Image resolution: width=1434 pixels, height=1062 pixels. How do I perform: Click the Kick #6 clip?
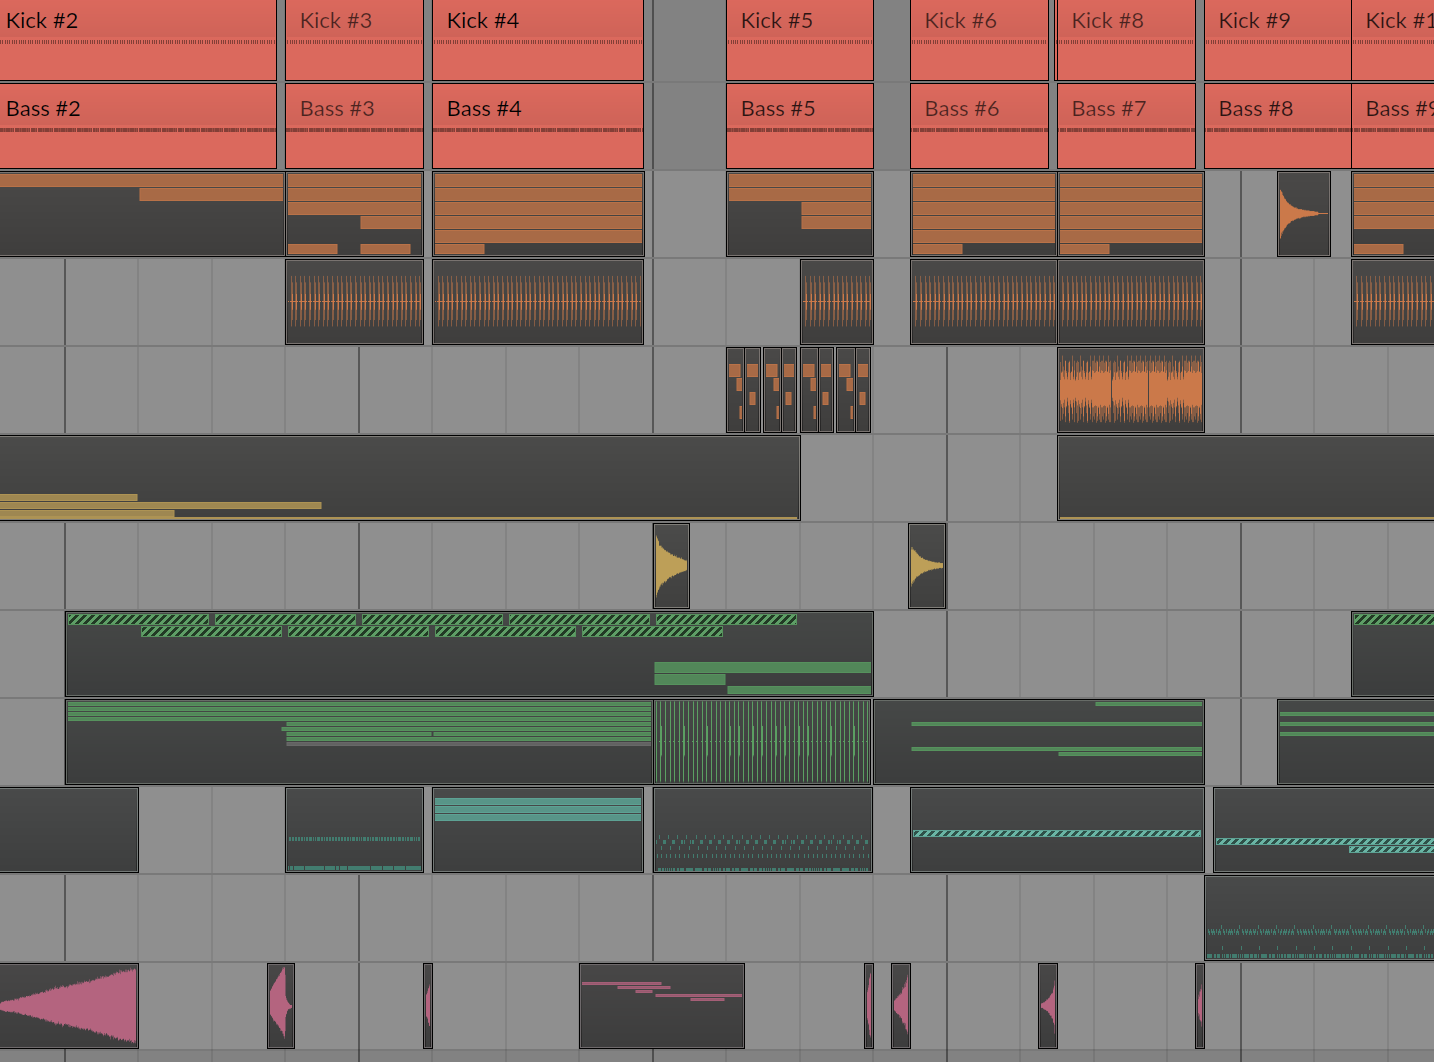coord(980,40)
